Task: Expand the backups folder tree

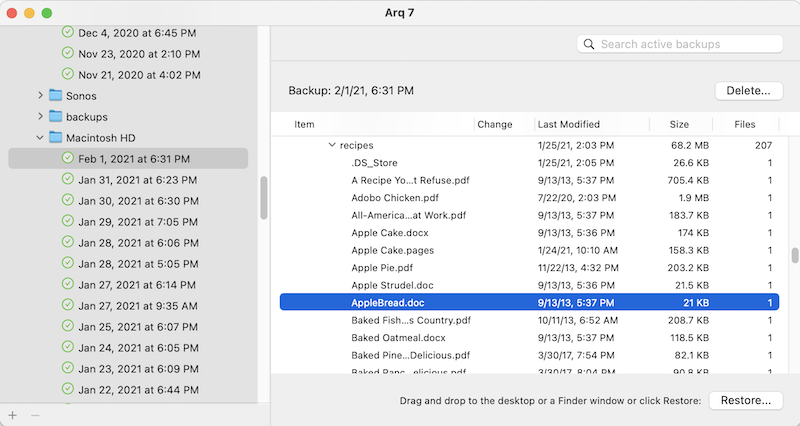Action: pos(41,117)
